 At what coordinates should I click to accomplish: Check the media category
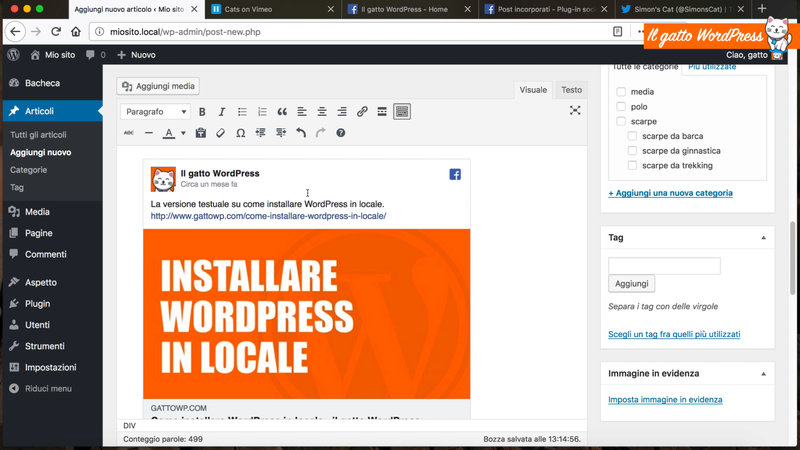point(621,92)
